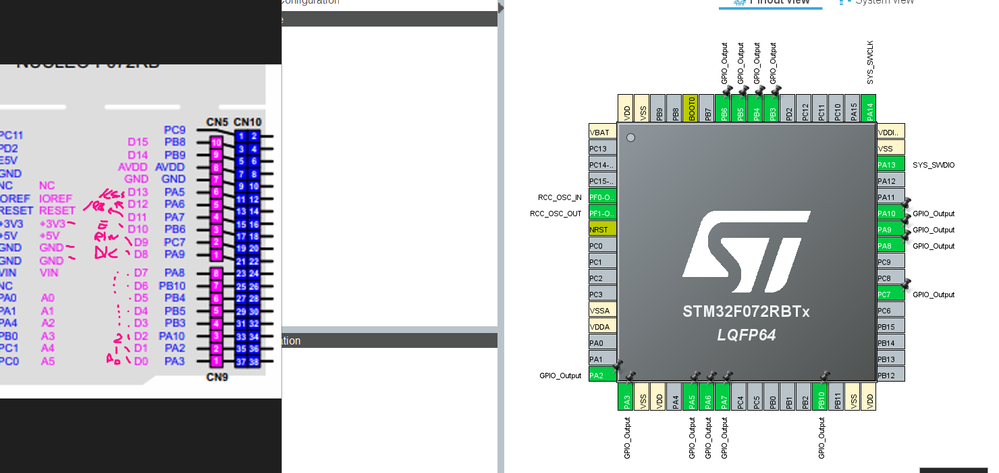Select the PA9 GPIO output pin
The image size is (999, 473).
coord(891,229)
